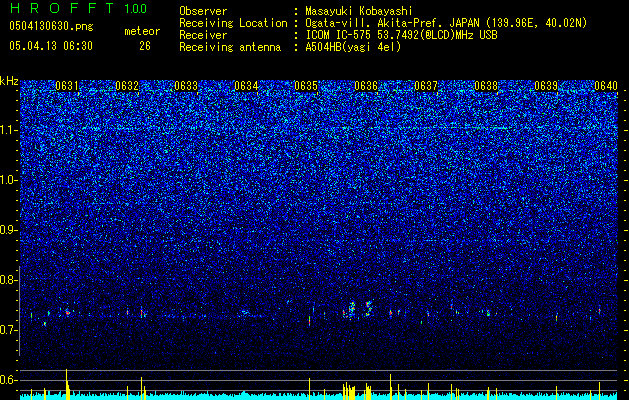
Task: Click the date stamp 05.04.13 06:30
Action: tap(51, 46)
